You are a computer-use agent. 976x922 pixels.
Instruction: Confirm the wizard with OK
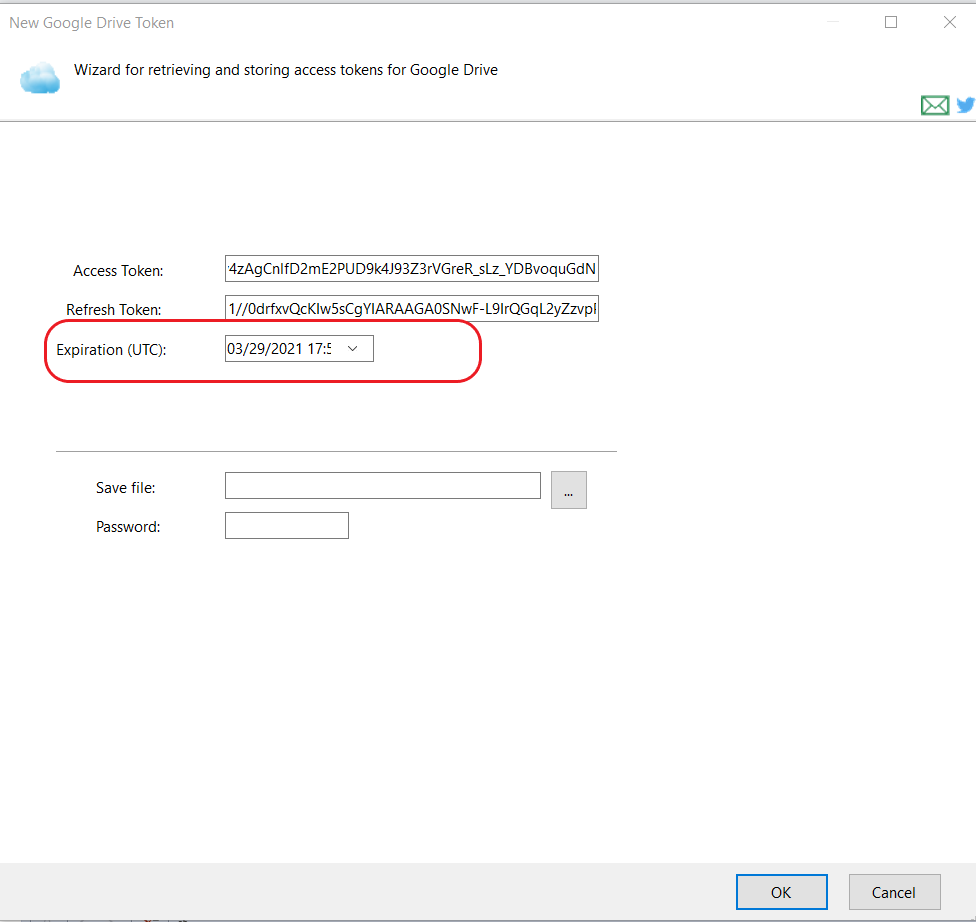(782, 892)
